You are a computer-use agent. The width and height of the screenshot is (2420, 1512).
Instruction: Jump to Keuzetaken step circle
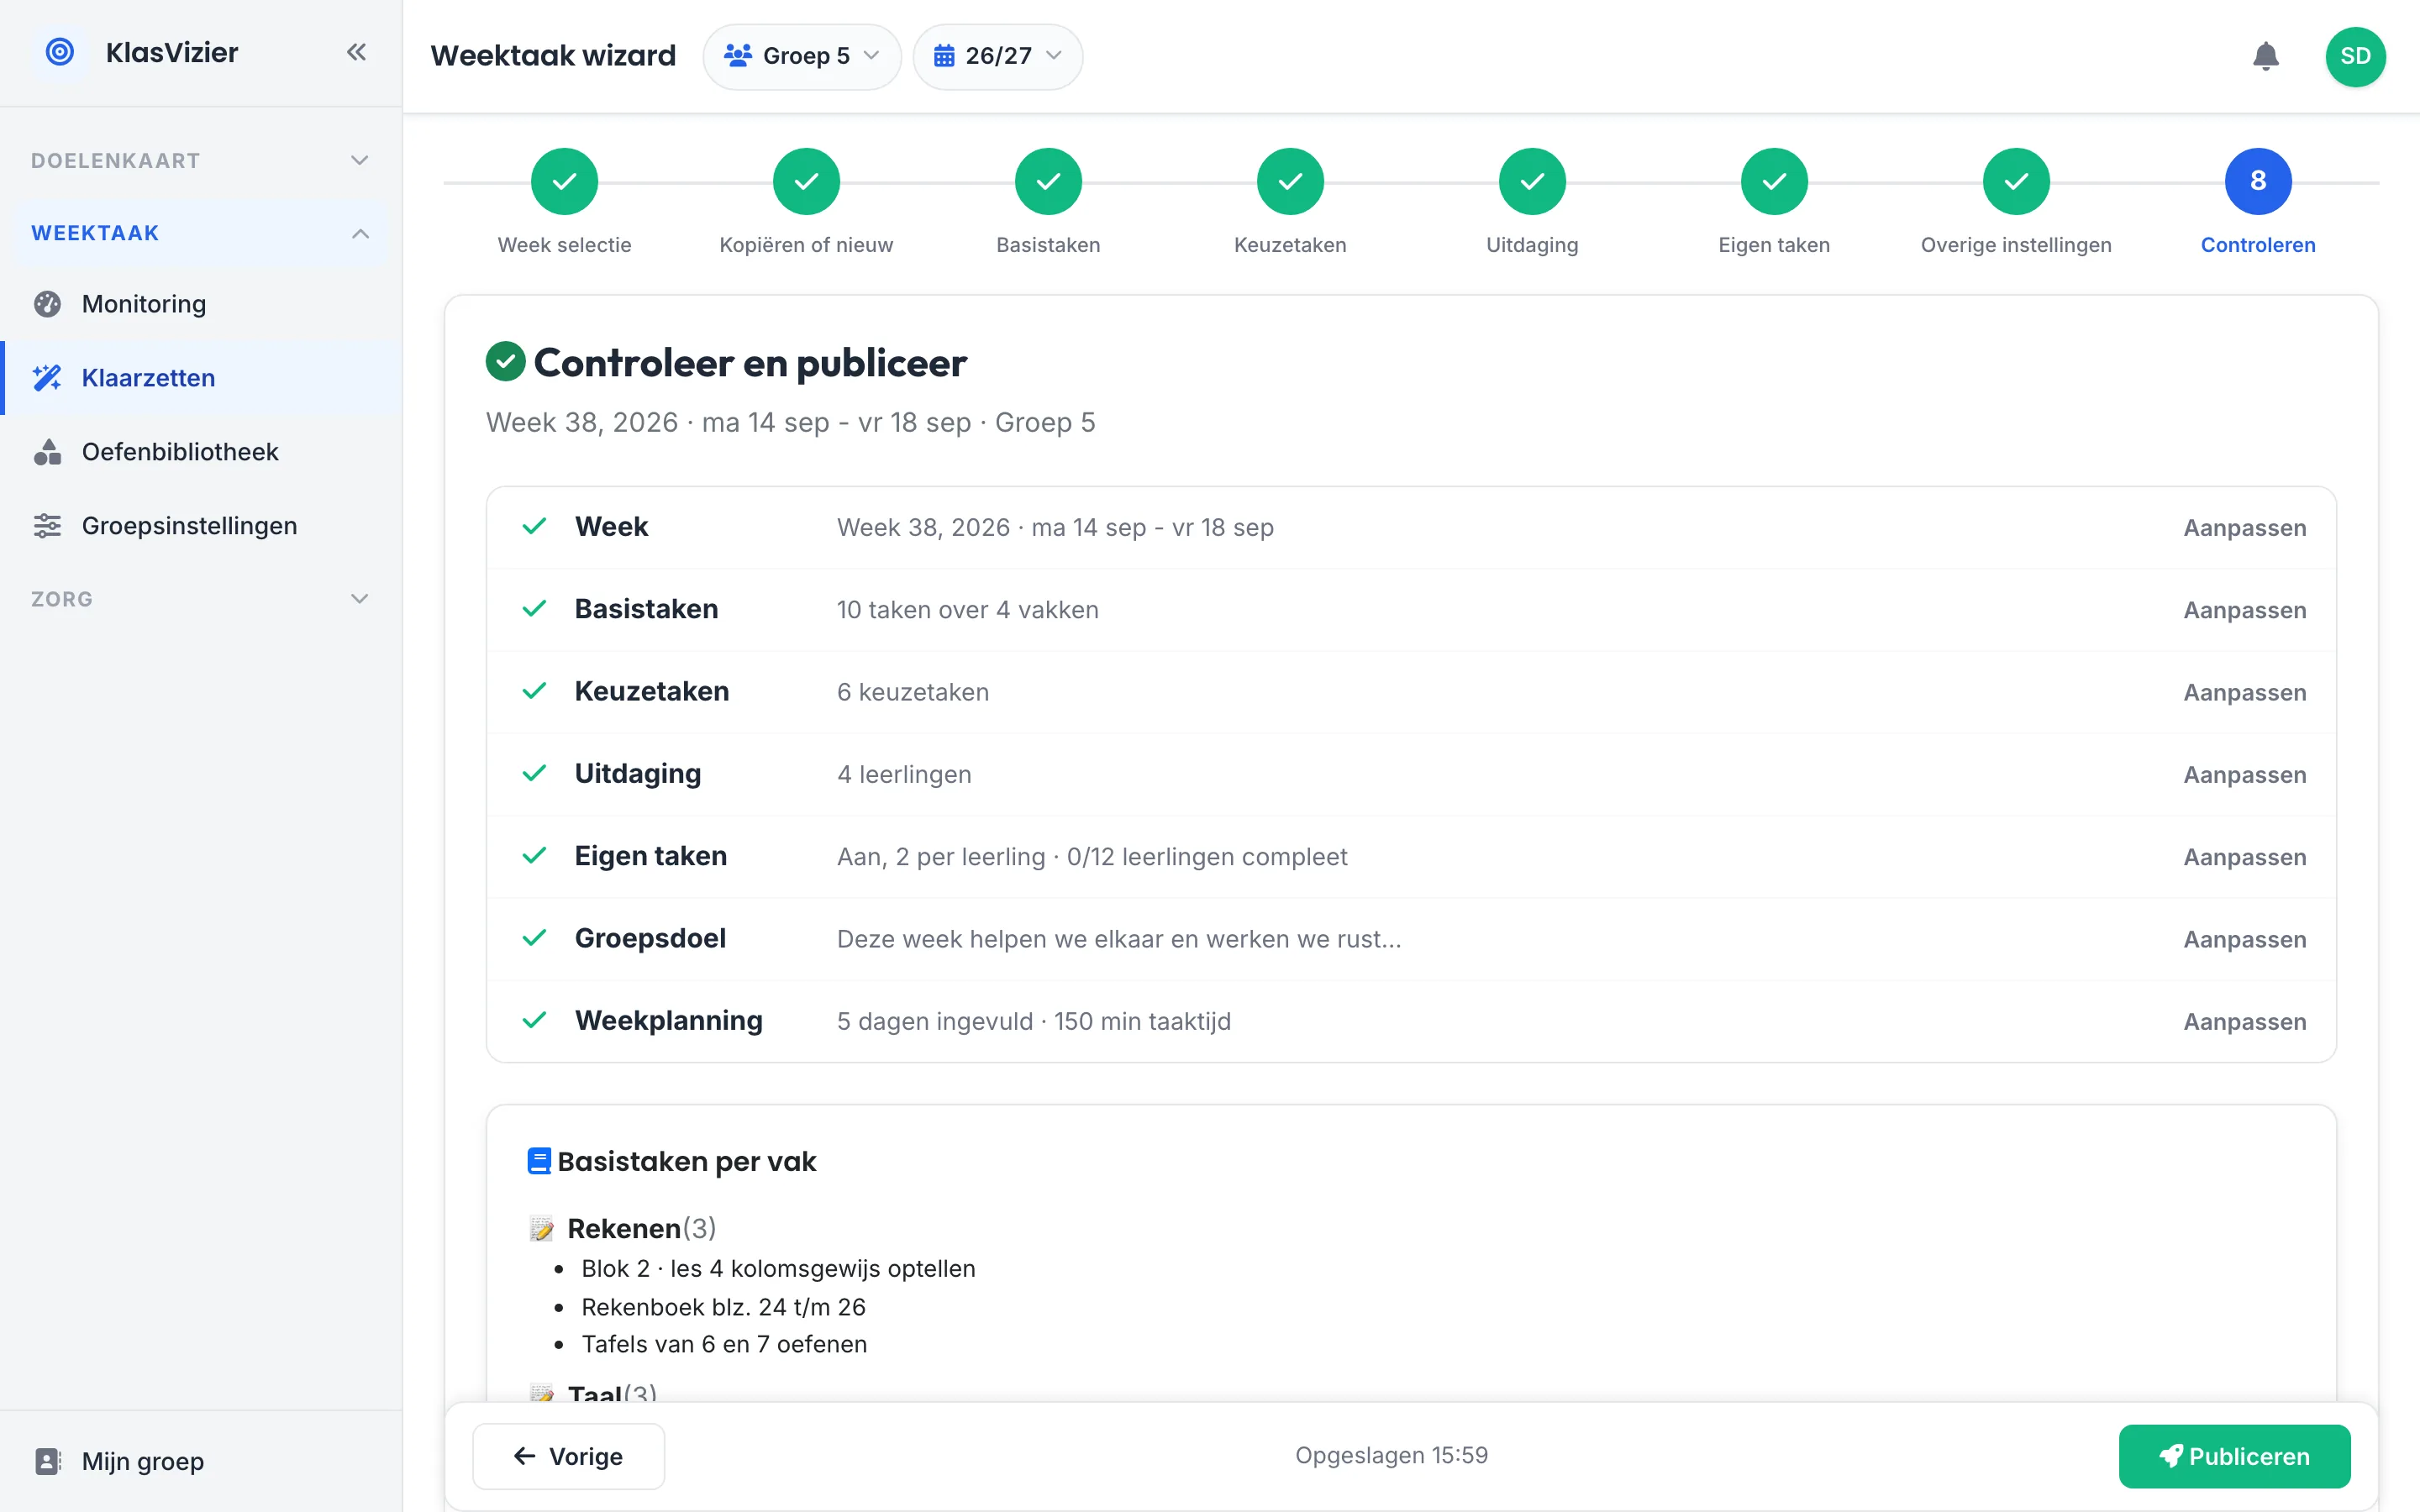(x=1290, y=181)
